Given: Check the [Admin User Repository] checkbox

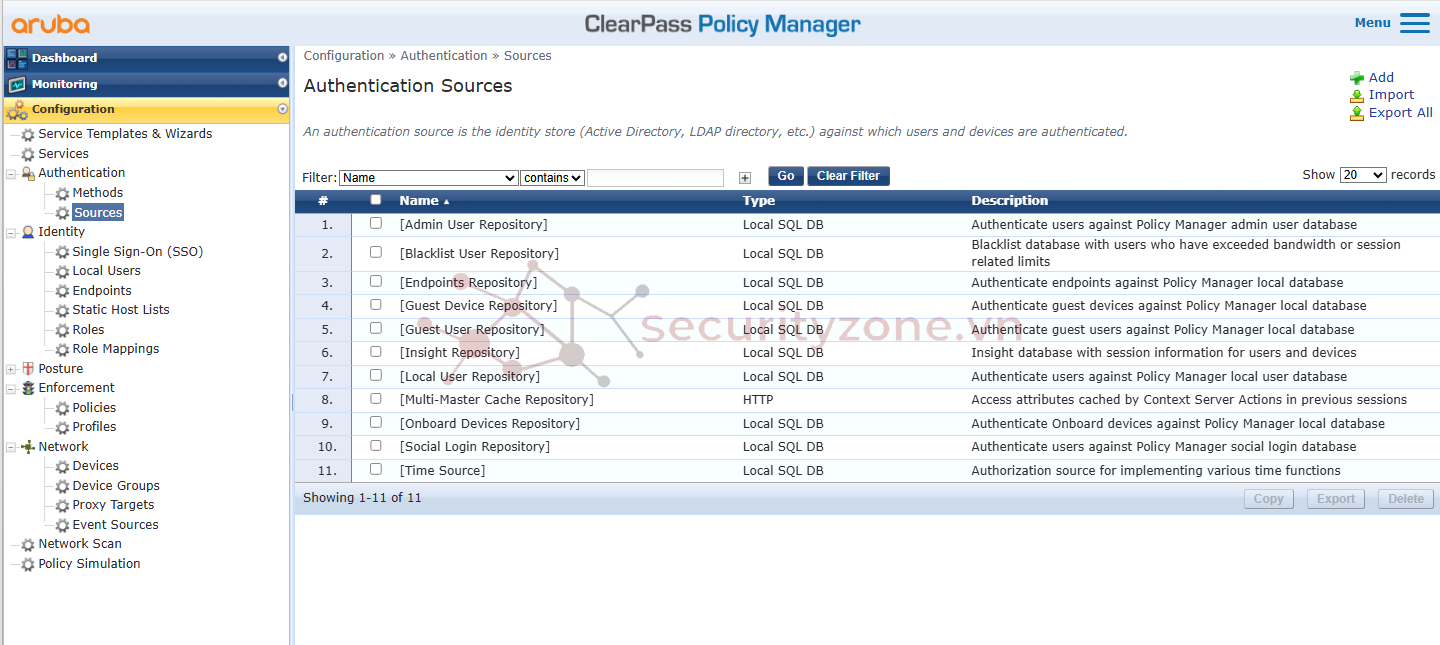Looking at the screenshot, I should tap(376, 224).
